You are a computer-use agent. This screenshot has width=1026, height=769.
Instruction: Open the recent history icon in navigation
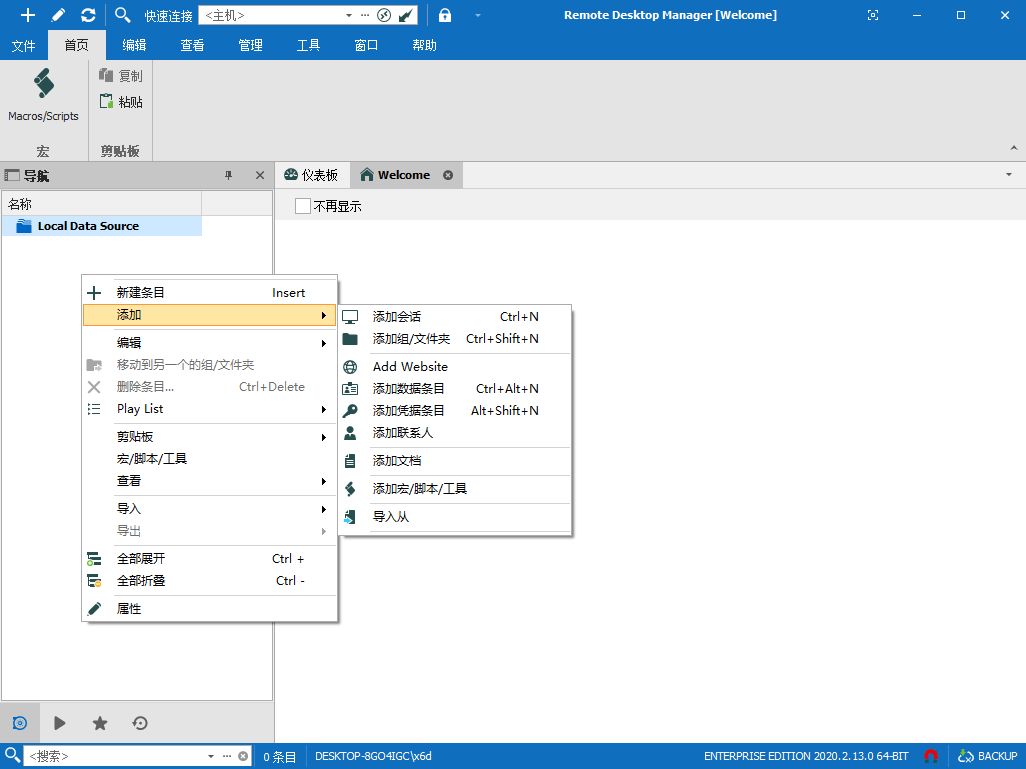coord(140,723)
